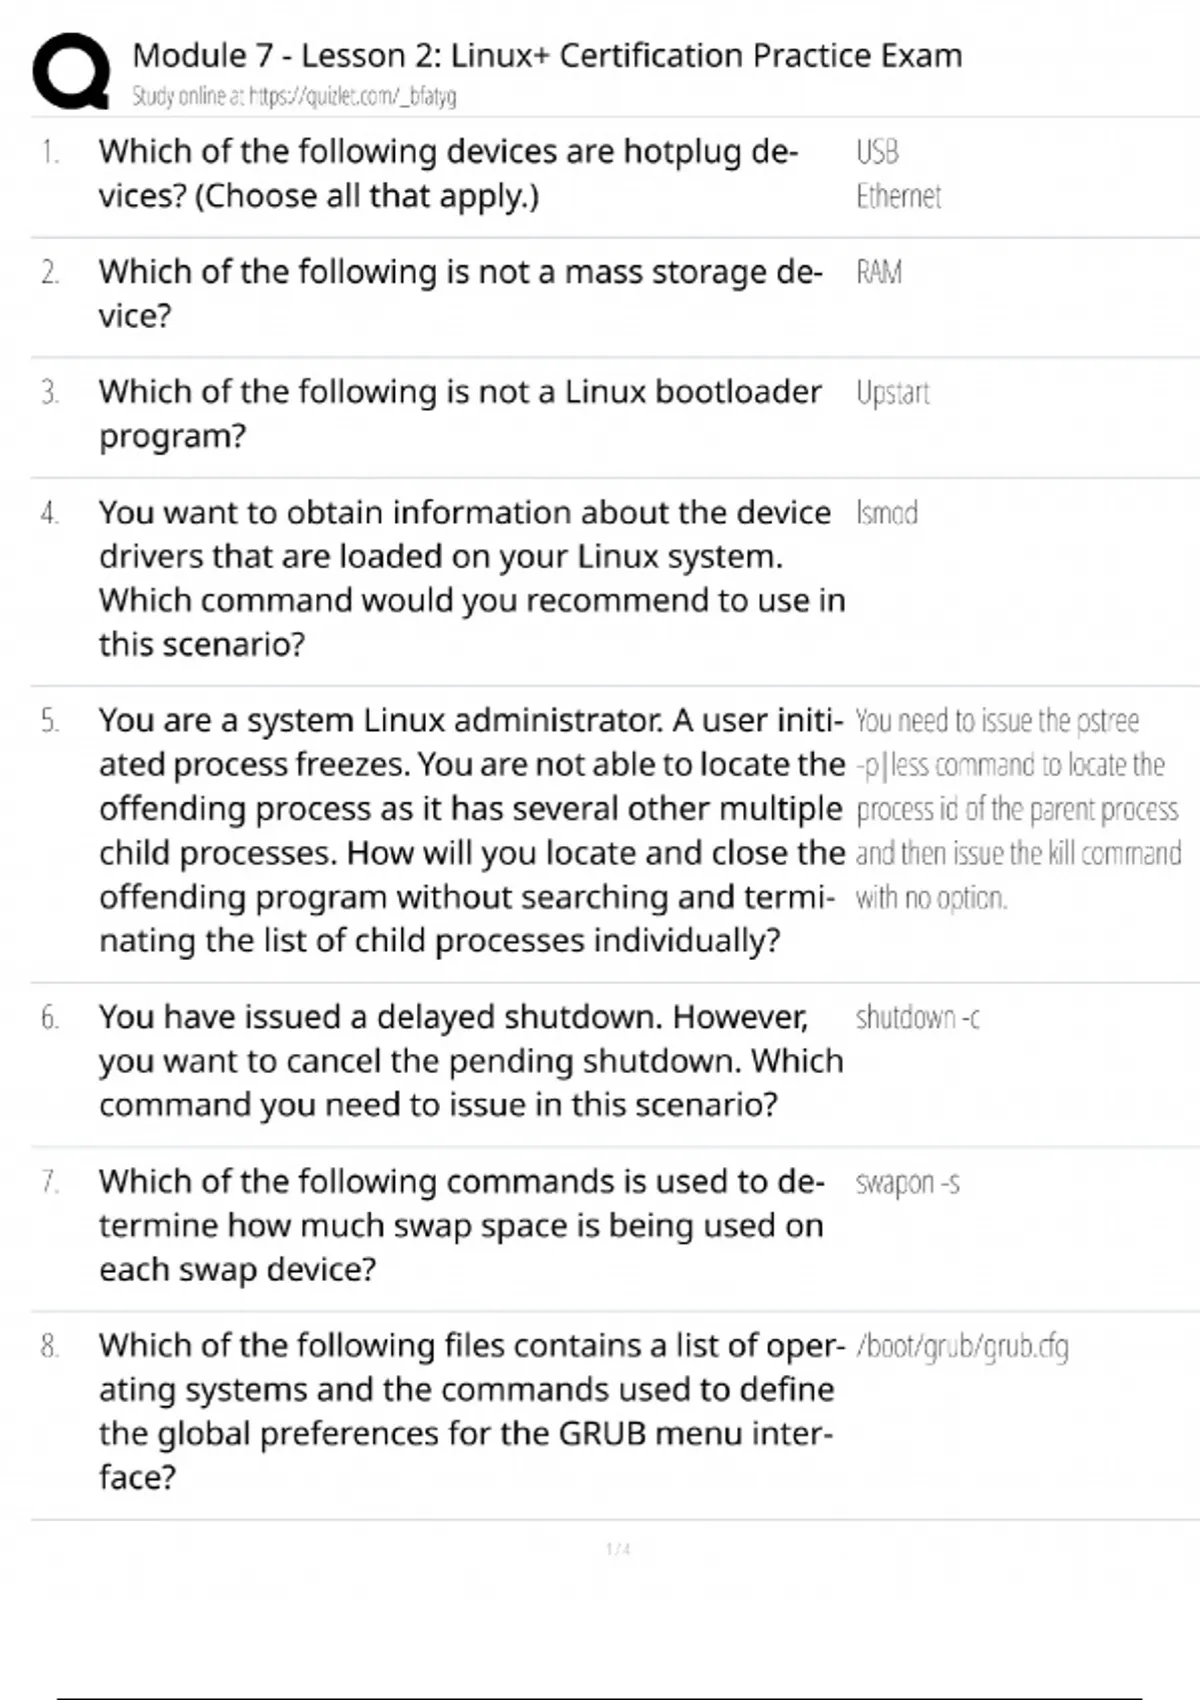Click the lsmod answer
This screenshot has height=1700, width=1200.
click(886, 513)
